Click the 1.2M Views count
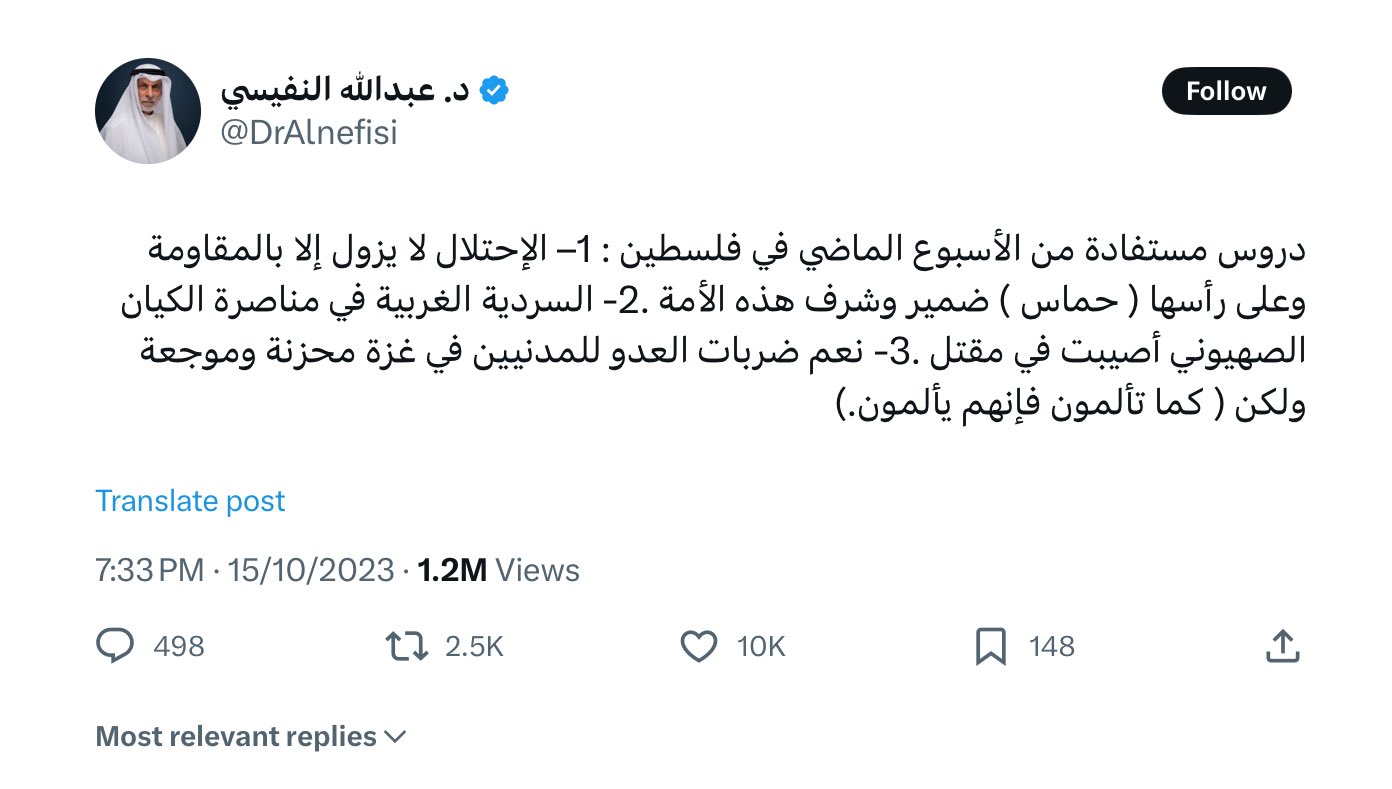 point(498,570)
